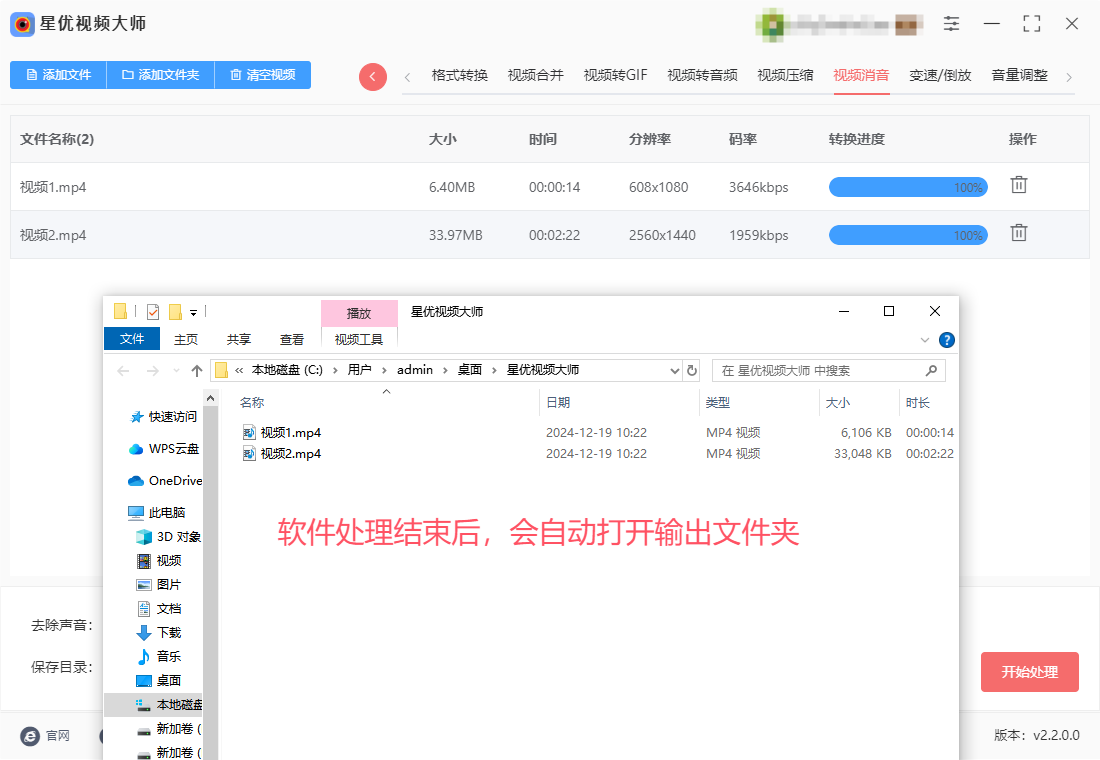Open the 视频 library in Explorer sidebar
This screenshot has width=1100, height=760.
(x=159, y=561)
